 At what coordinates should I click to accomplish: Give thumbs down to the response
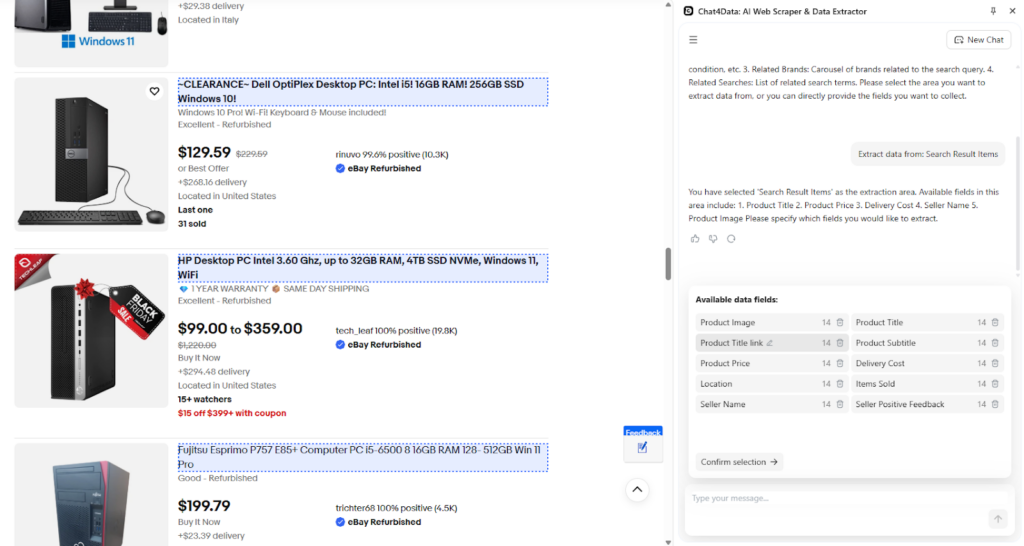(x=713, y=238)
